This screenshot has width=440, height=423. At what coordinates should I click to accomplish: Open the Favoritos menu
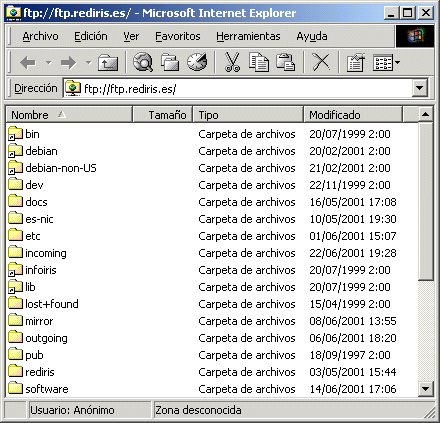(178, 36)
